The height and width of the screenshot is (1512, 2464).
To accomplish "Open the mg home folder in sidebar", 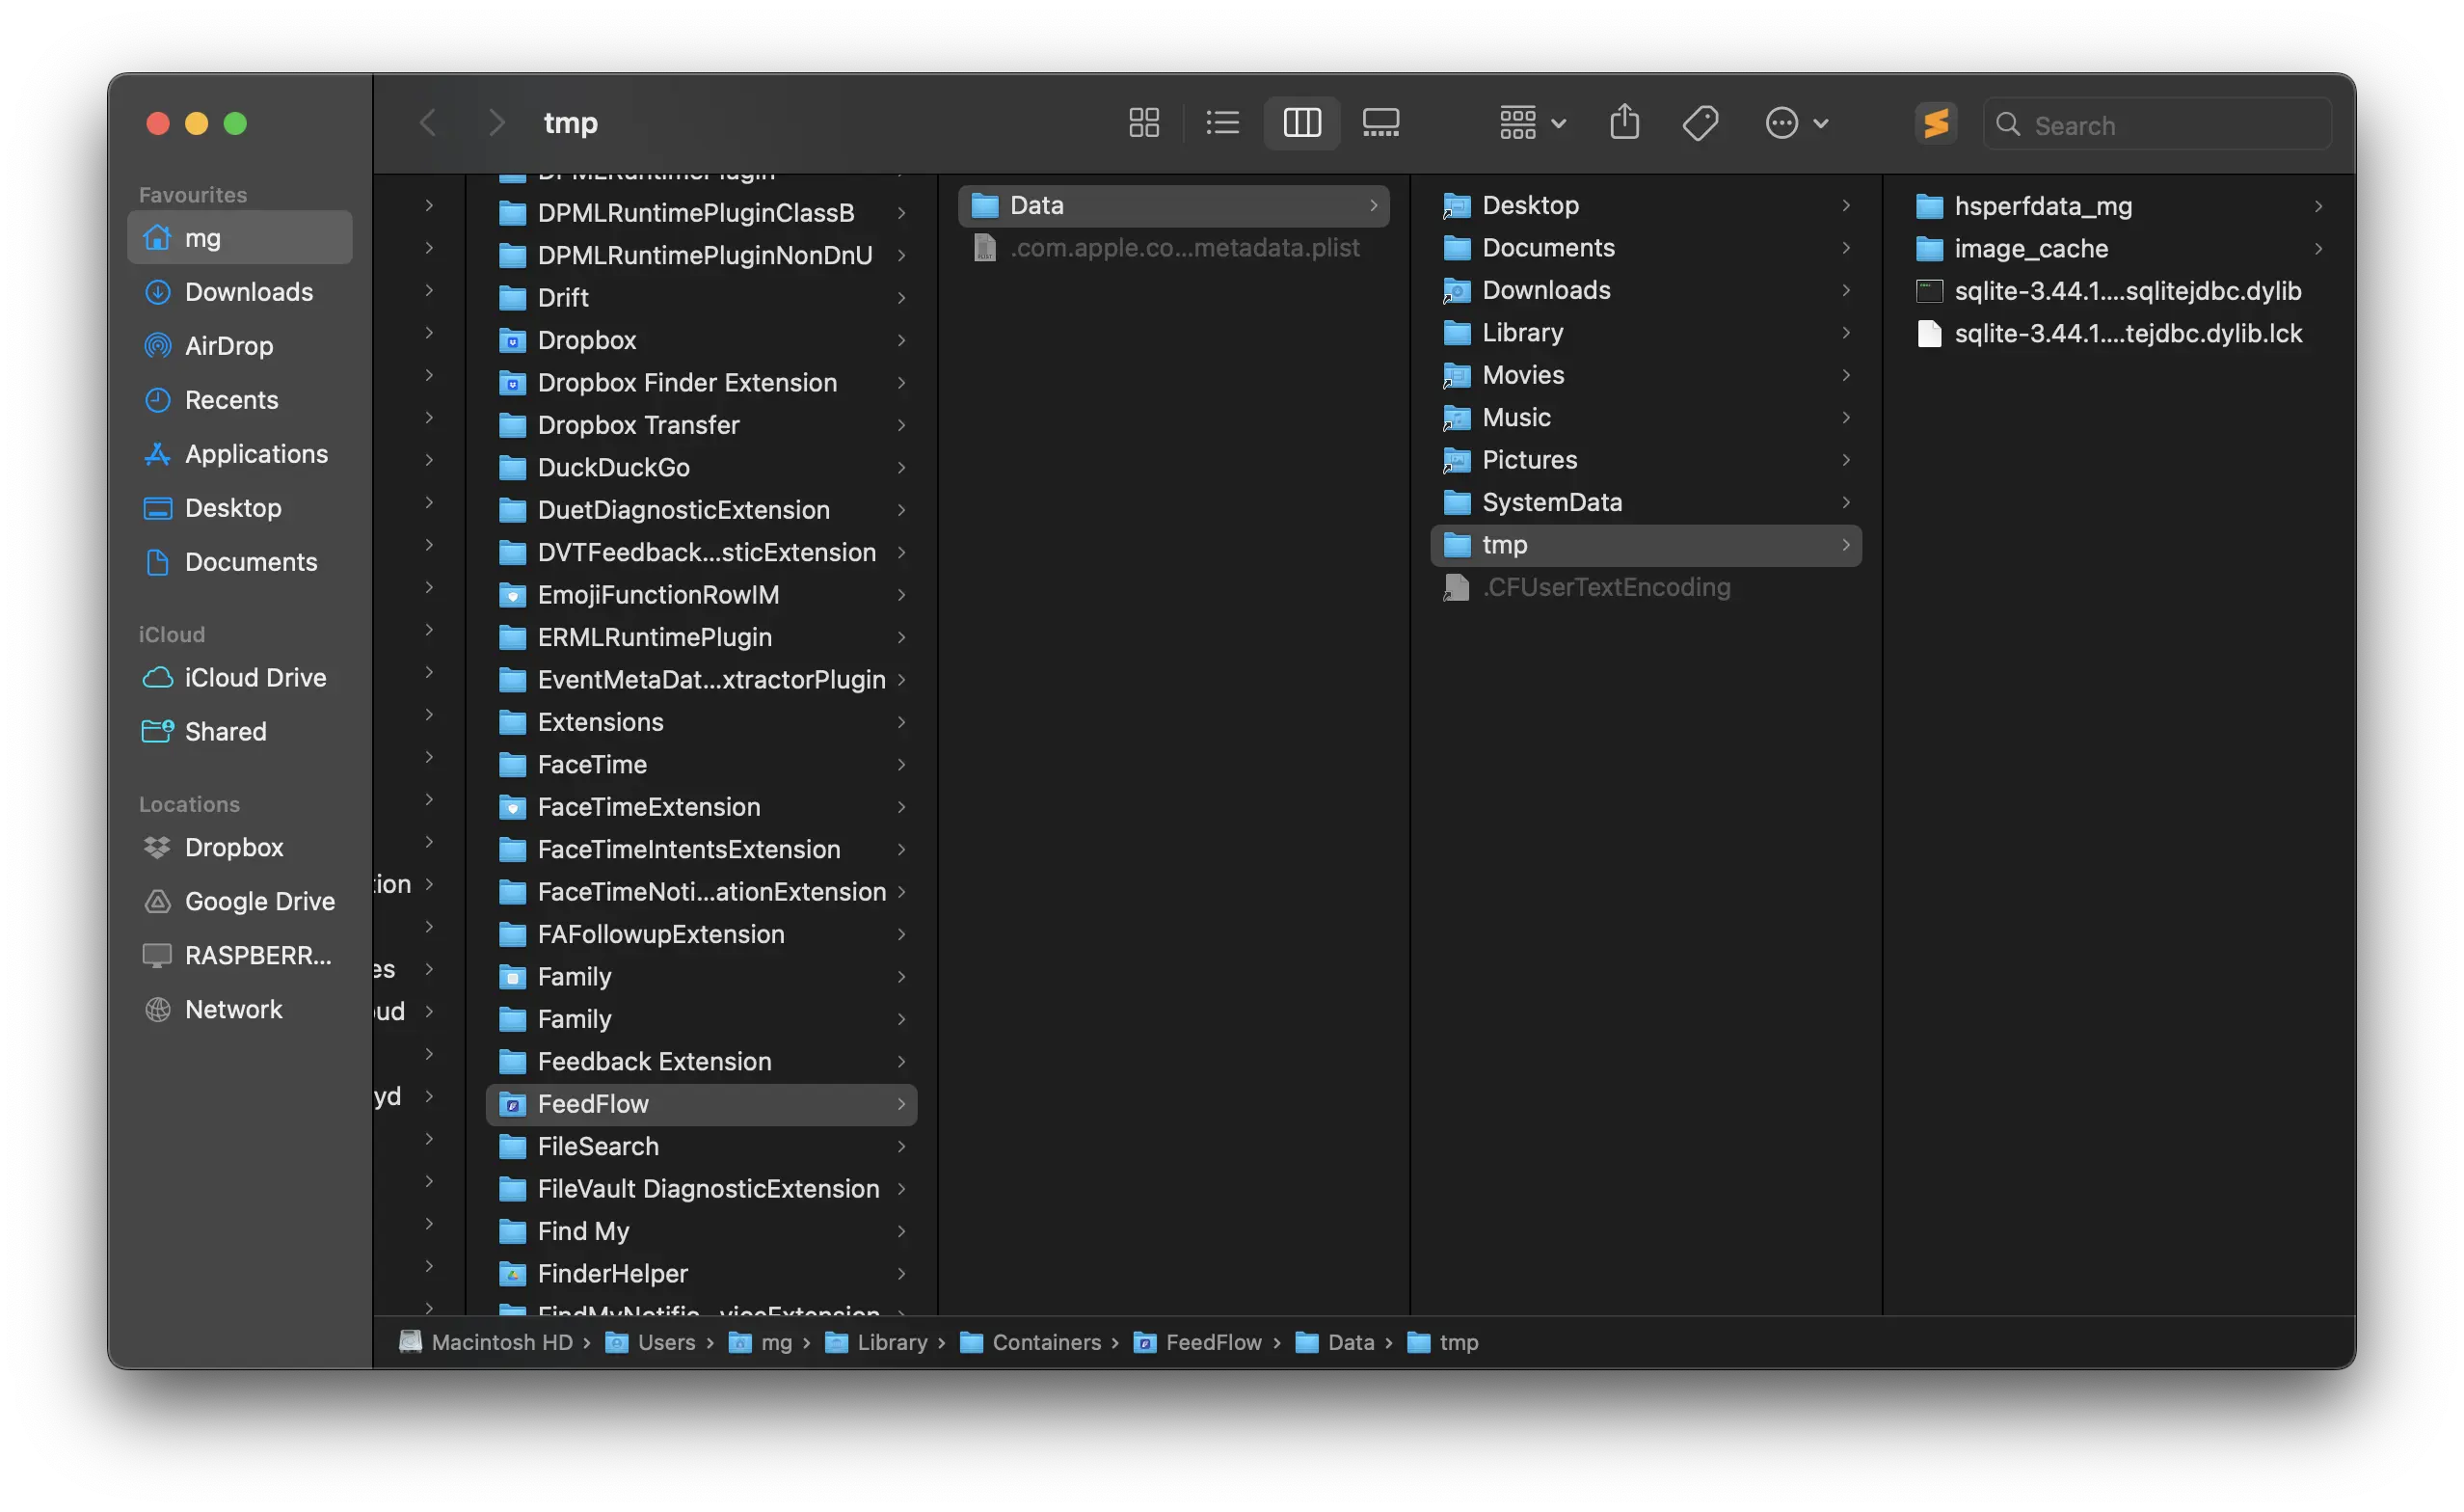I will coord(240,238).
